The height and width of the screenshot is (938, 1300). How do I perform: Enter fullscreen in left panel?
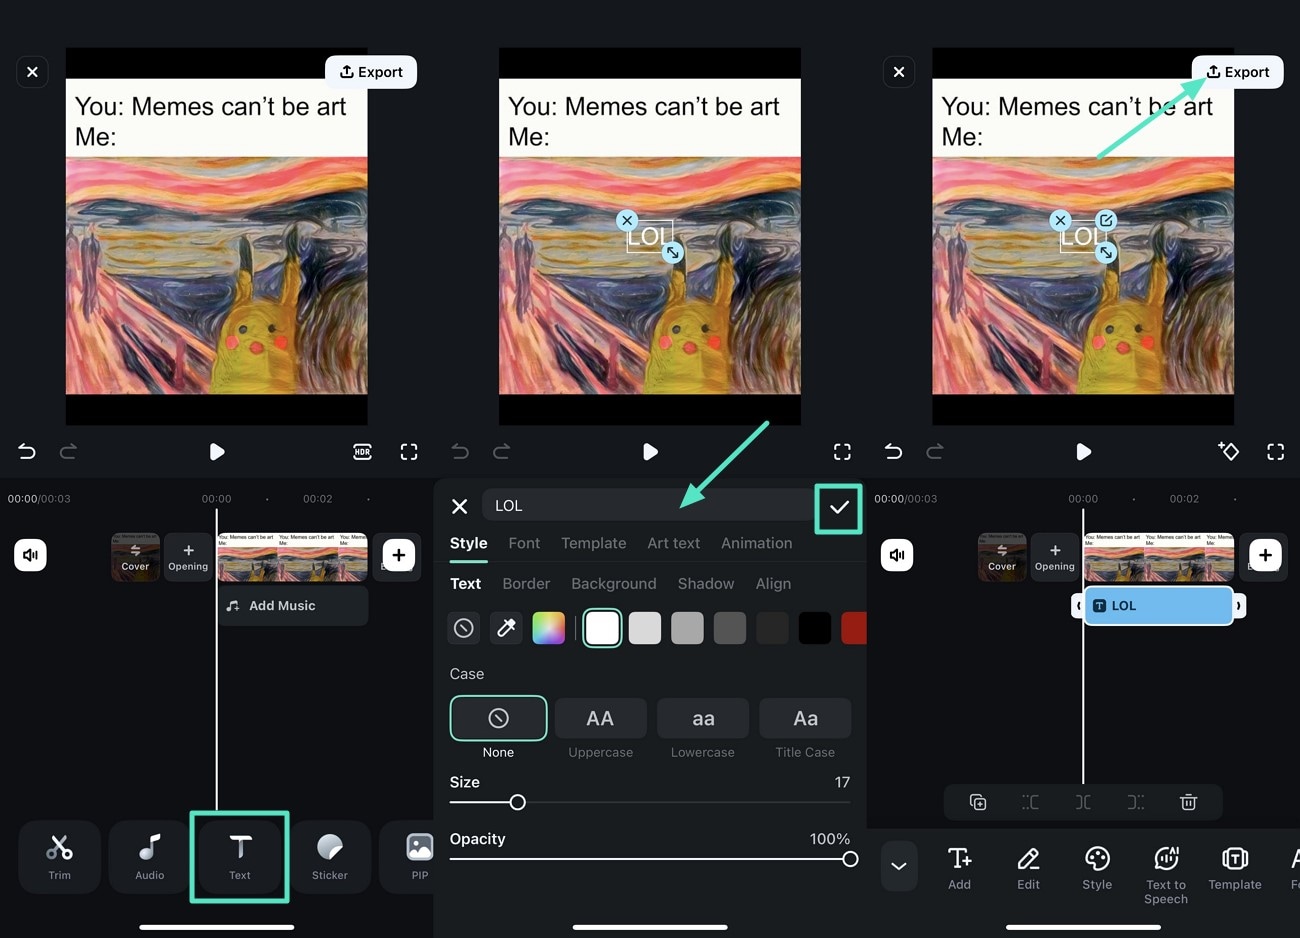[409, 452]
